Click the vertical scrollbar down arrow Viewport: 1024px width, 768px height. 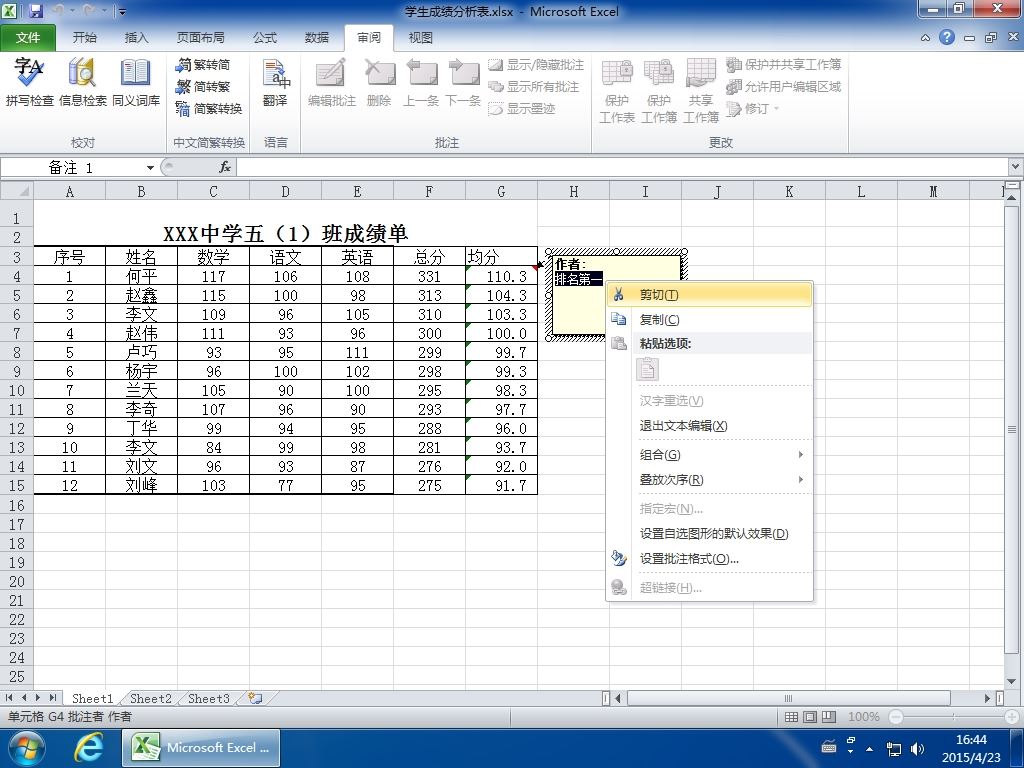[1012, 681]
